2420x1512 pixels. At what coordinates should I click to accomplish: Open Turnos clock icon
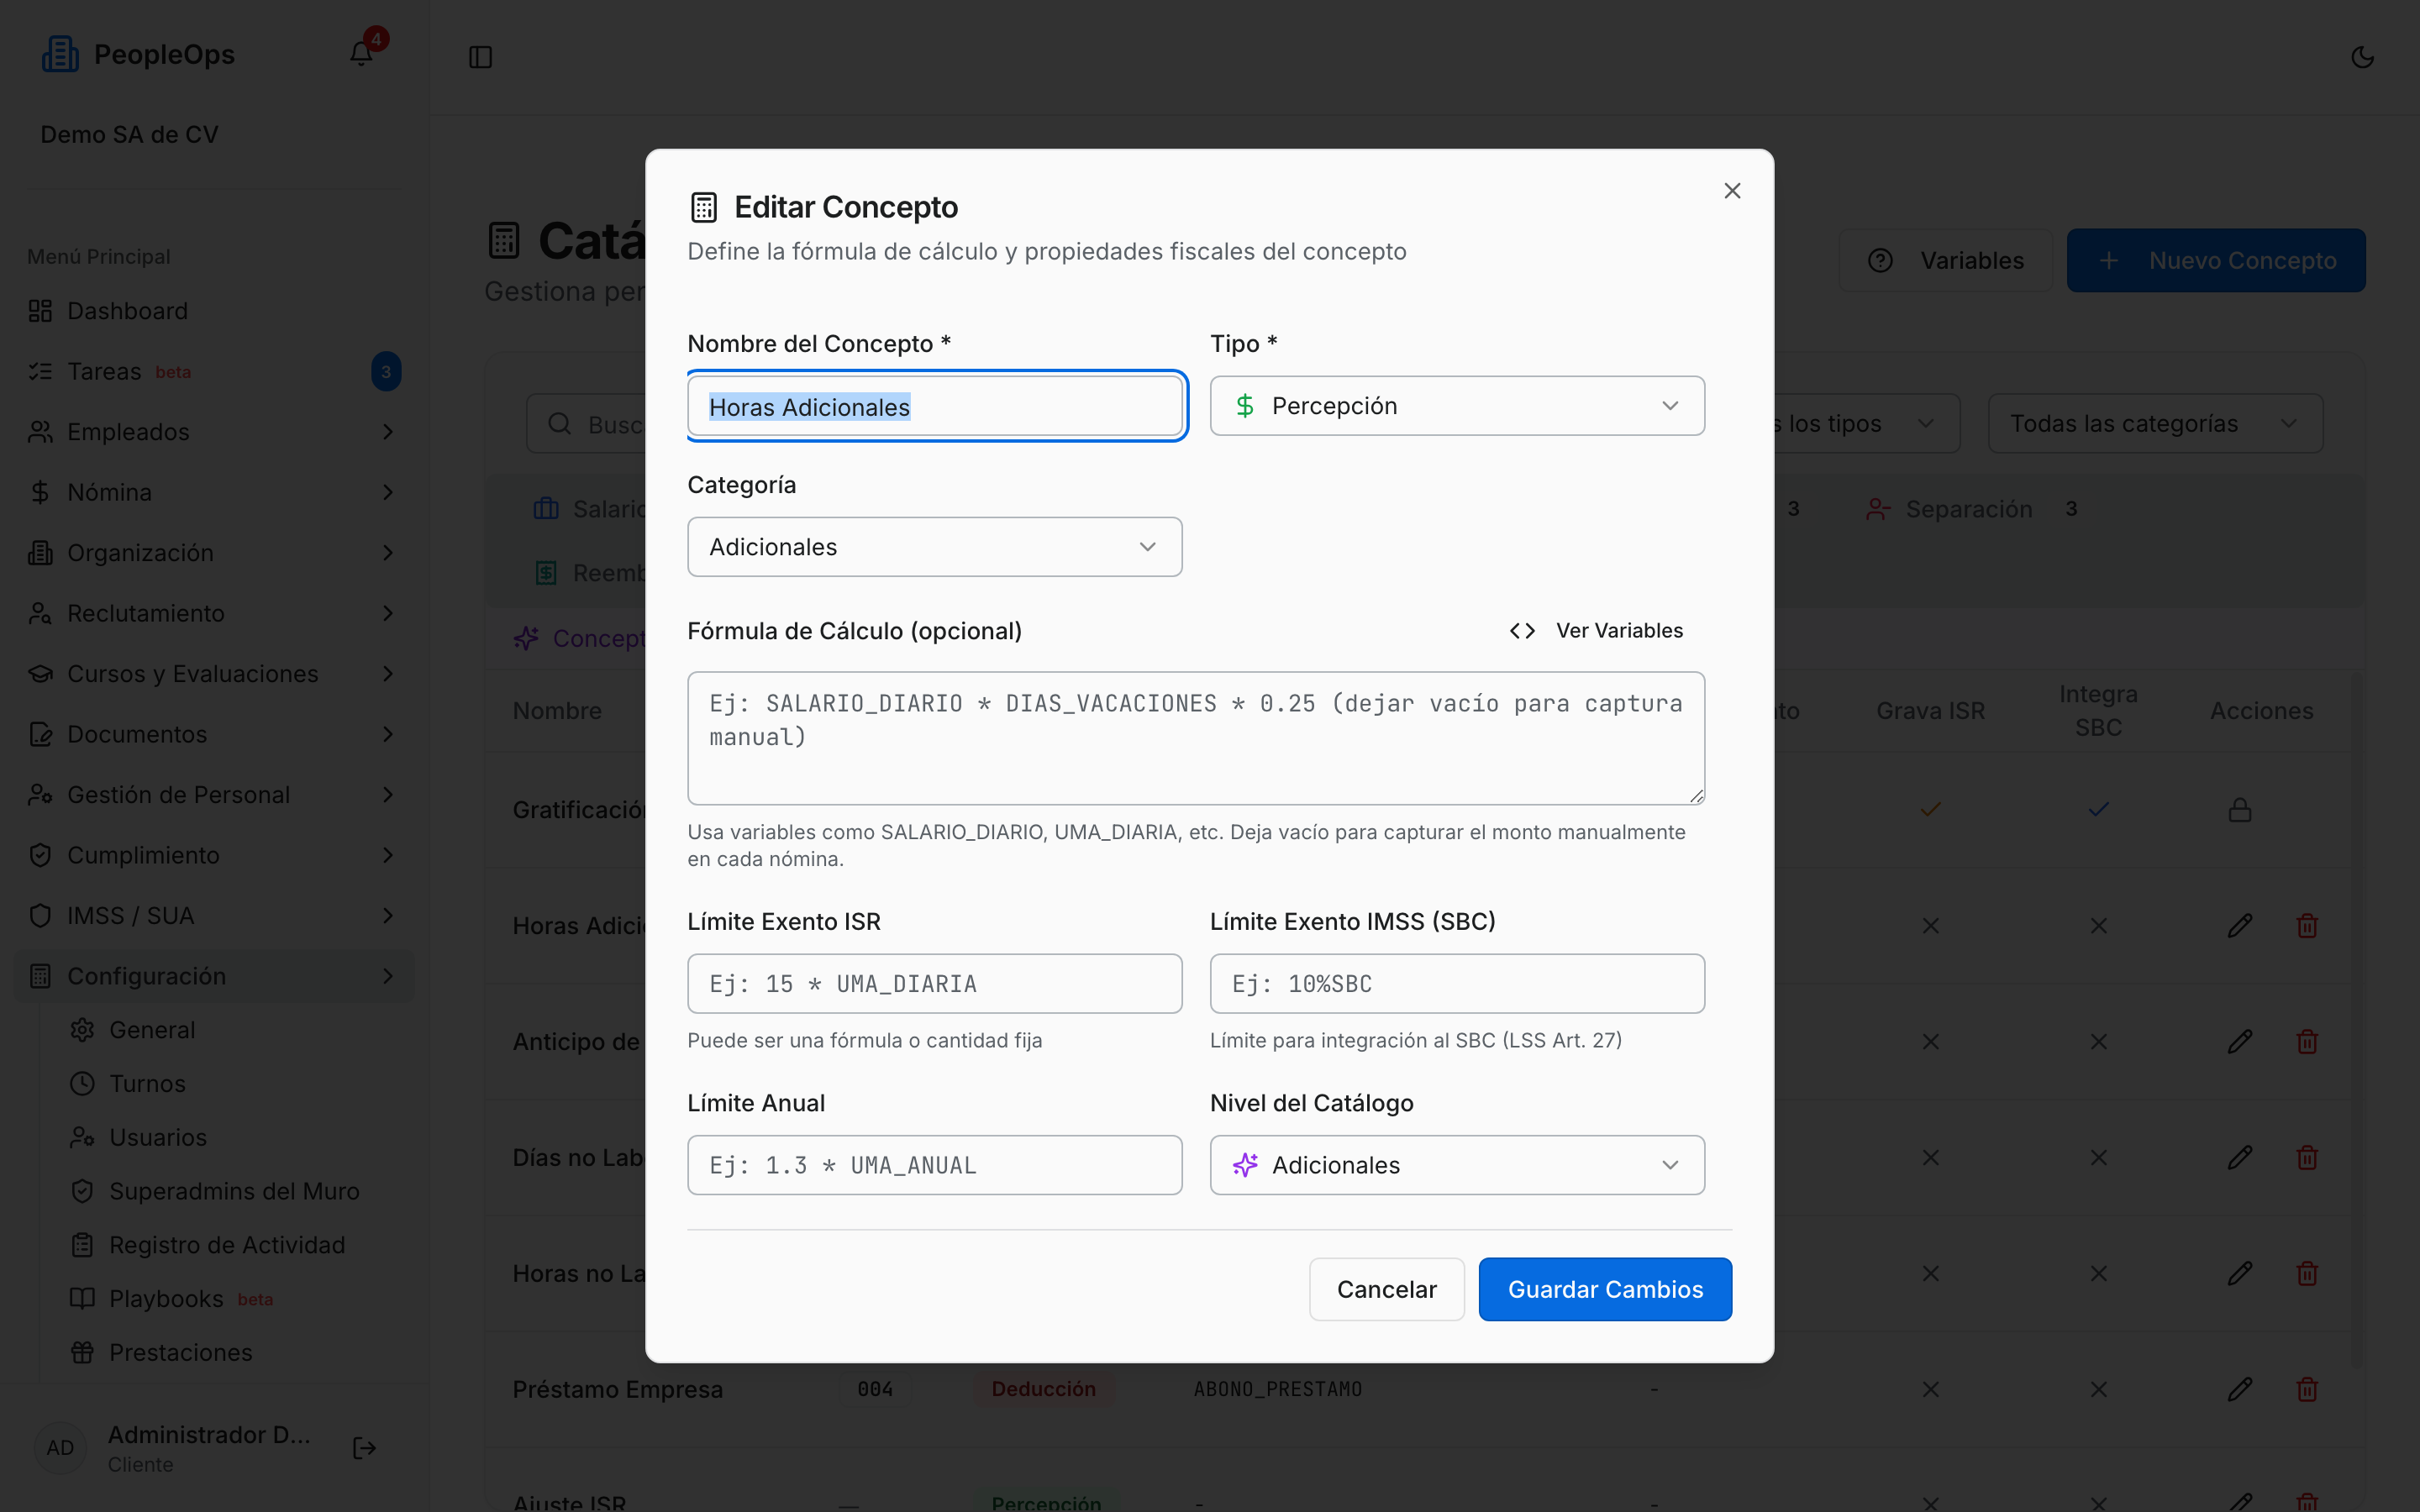(82, 1084)
